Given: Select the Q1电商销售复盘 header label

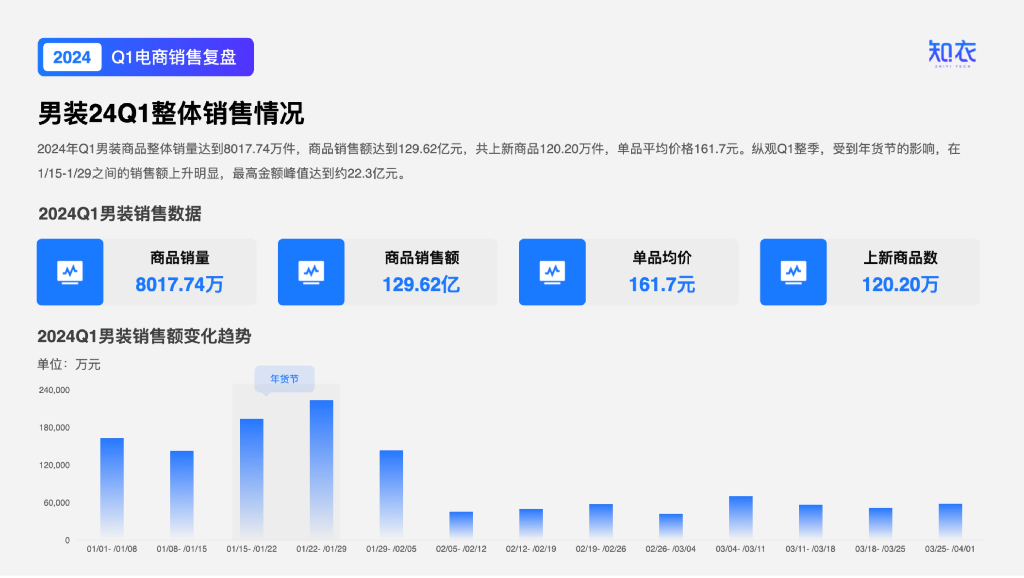Looking at the screenshot, I should coord(174,57).
